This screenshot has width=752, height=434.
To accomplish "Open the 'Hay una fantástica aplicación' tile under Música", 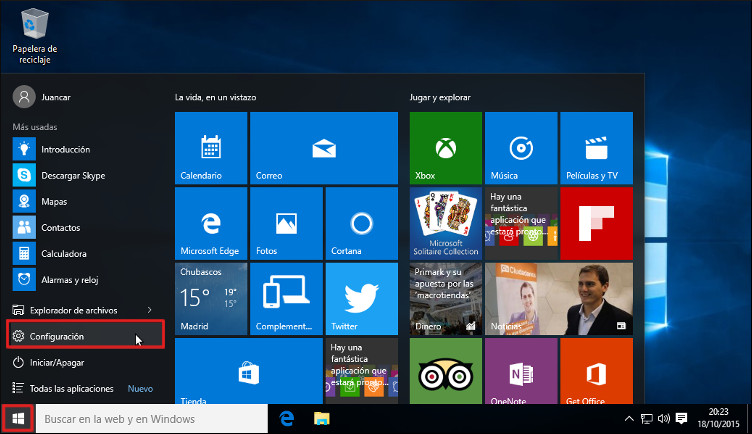I will pyautogui.click(x=521, y=223).
